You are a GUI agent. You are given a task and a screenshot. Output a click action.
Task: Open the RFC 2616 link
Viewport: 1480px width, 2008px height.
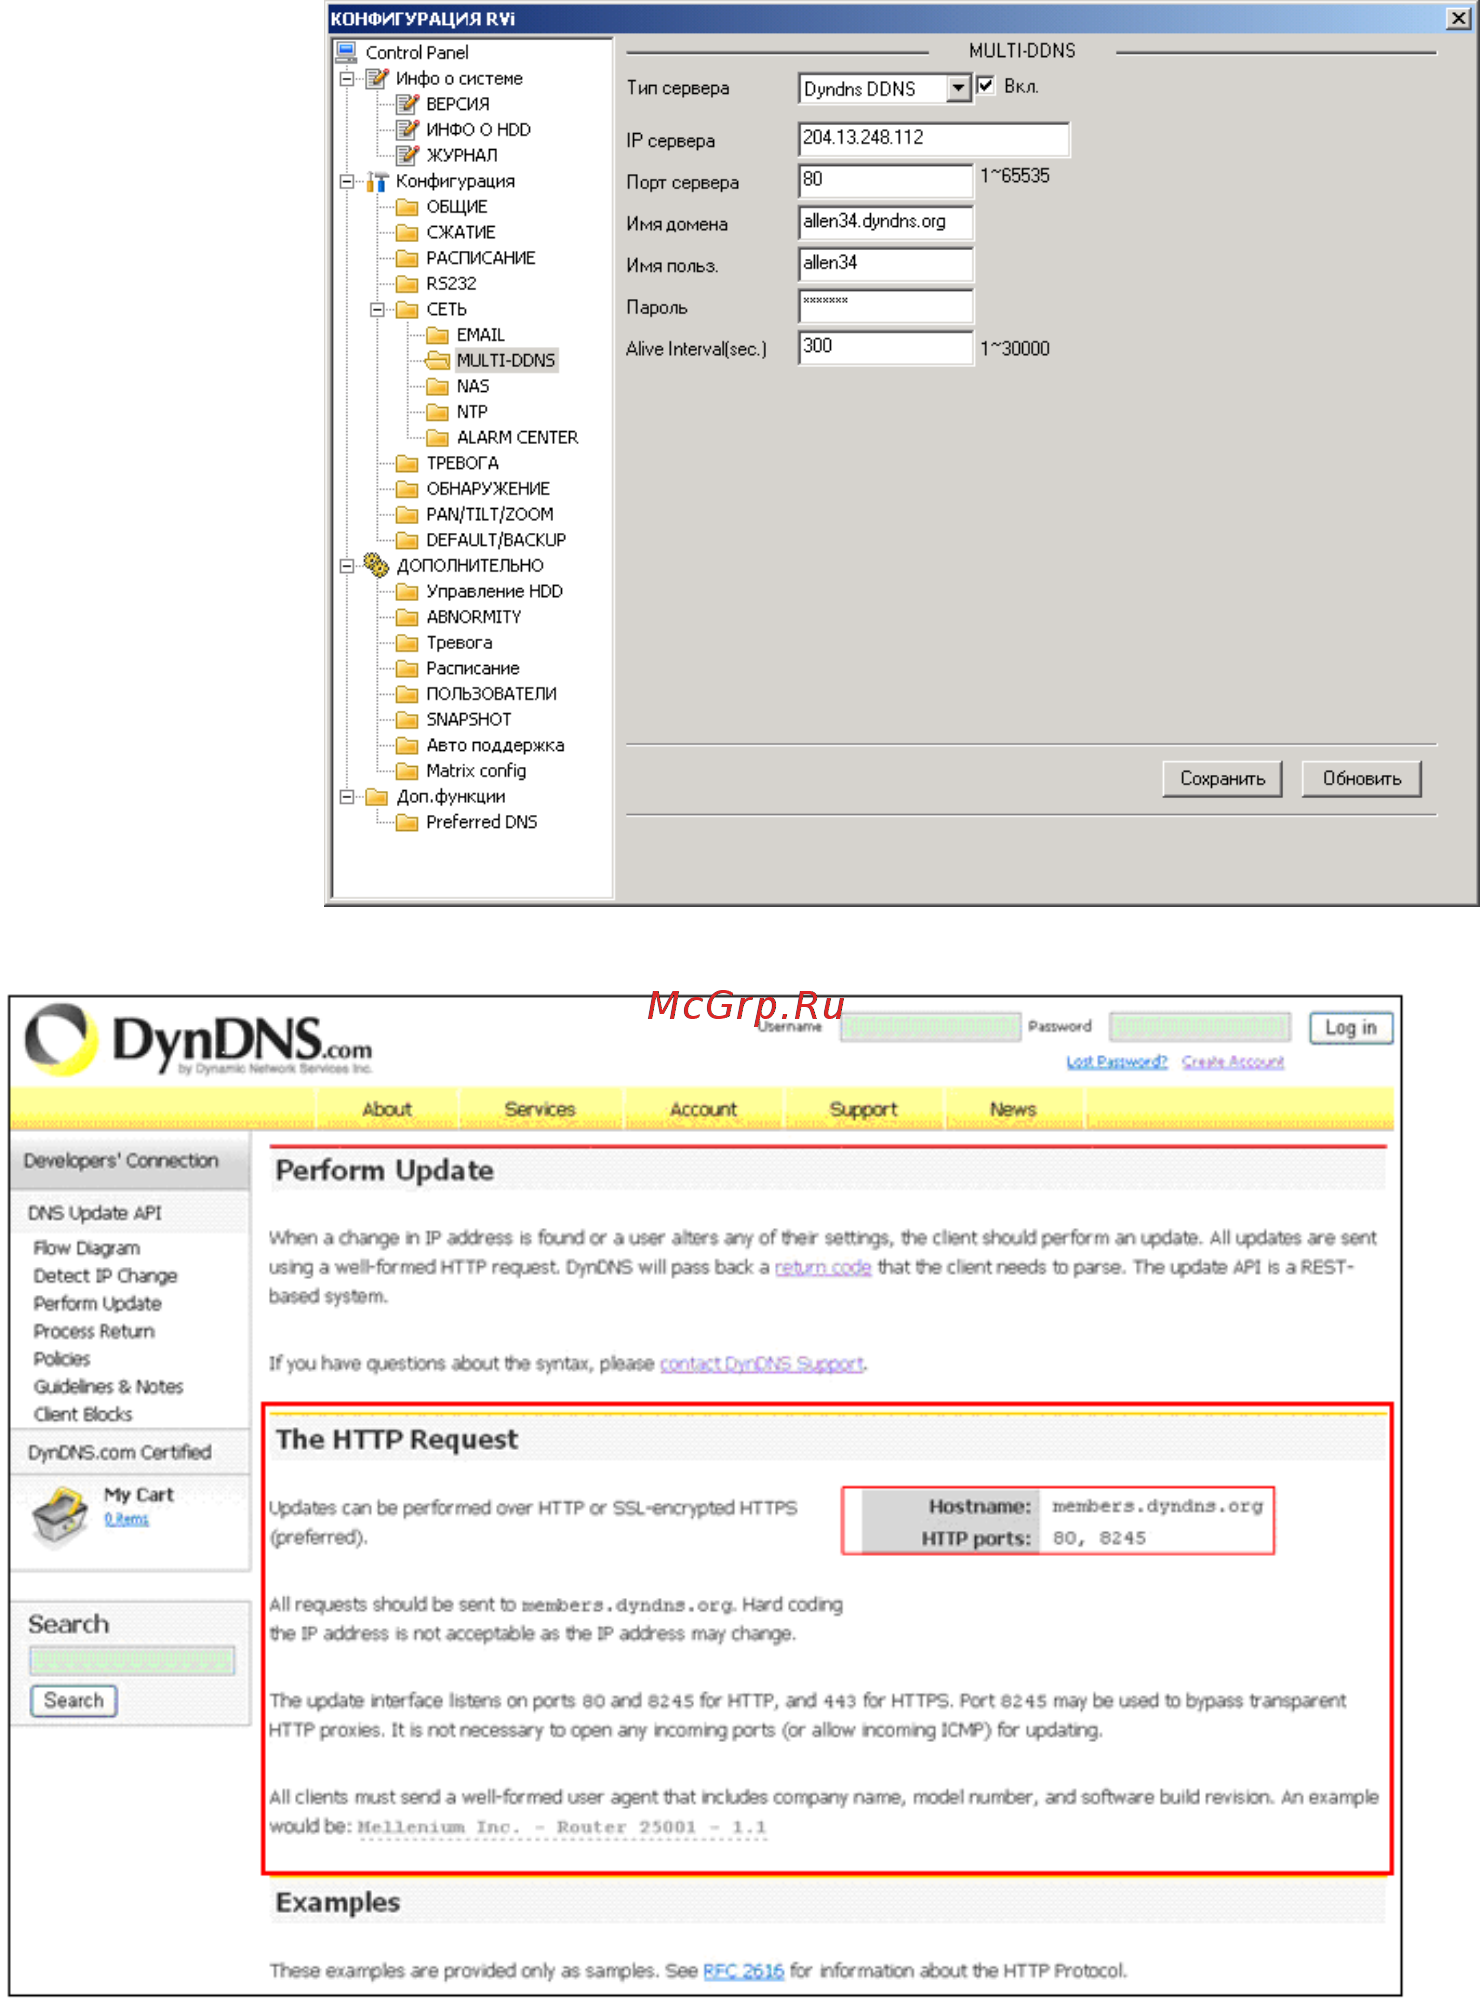743,1970
